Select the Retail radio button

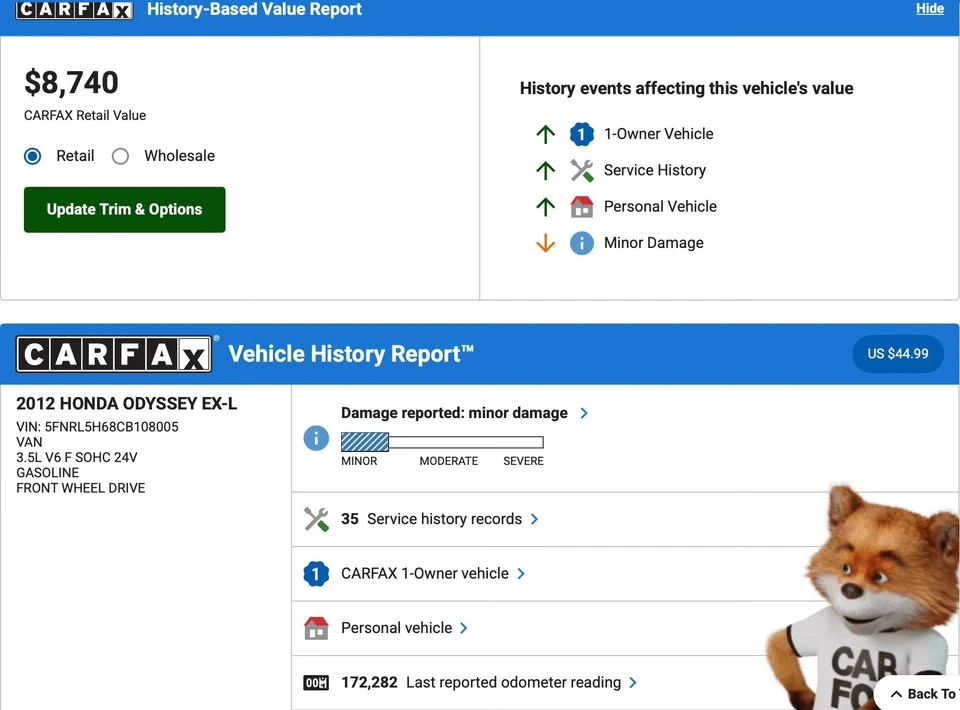coord(32,156)
